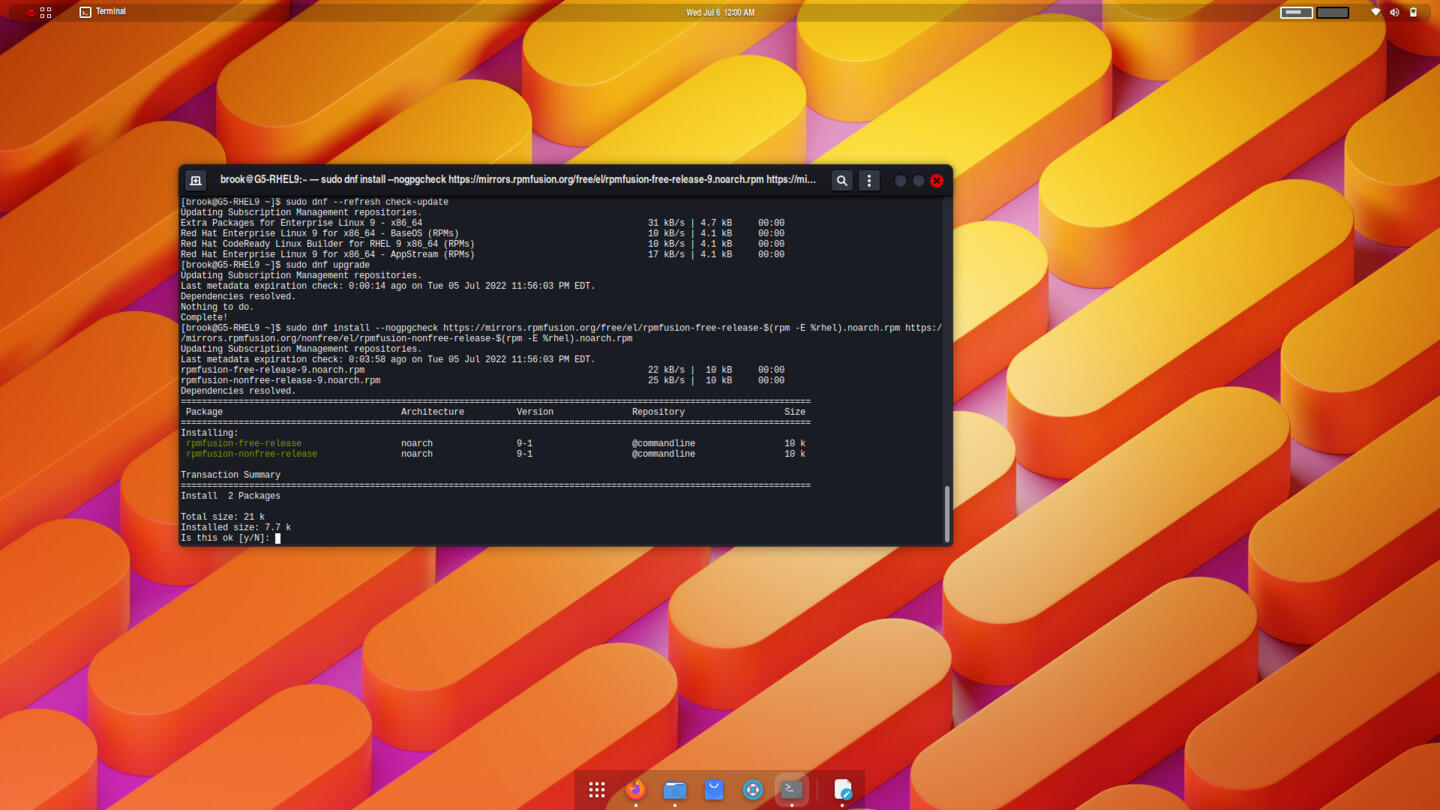Click the terminal window scrollbar
1440x810 pixels.
[x=946, y=514]
